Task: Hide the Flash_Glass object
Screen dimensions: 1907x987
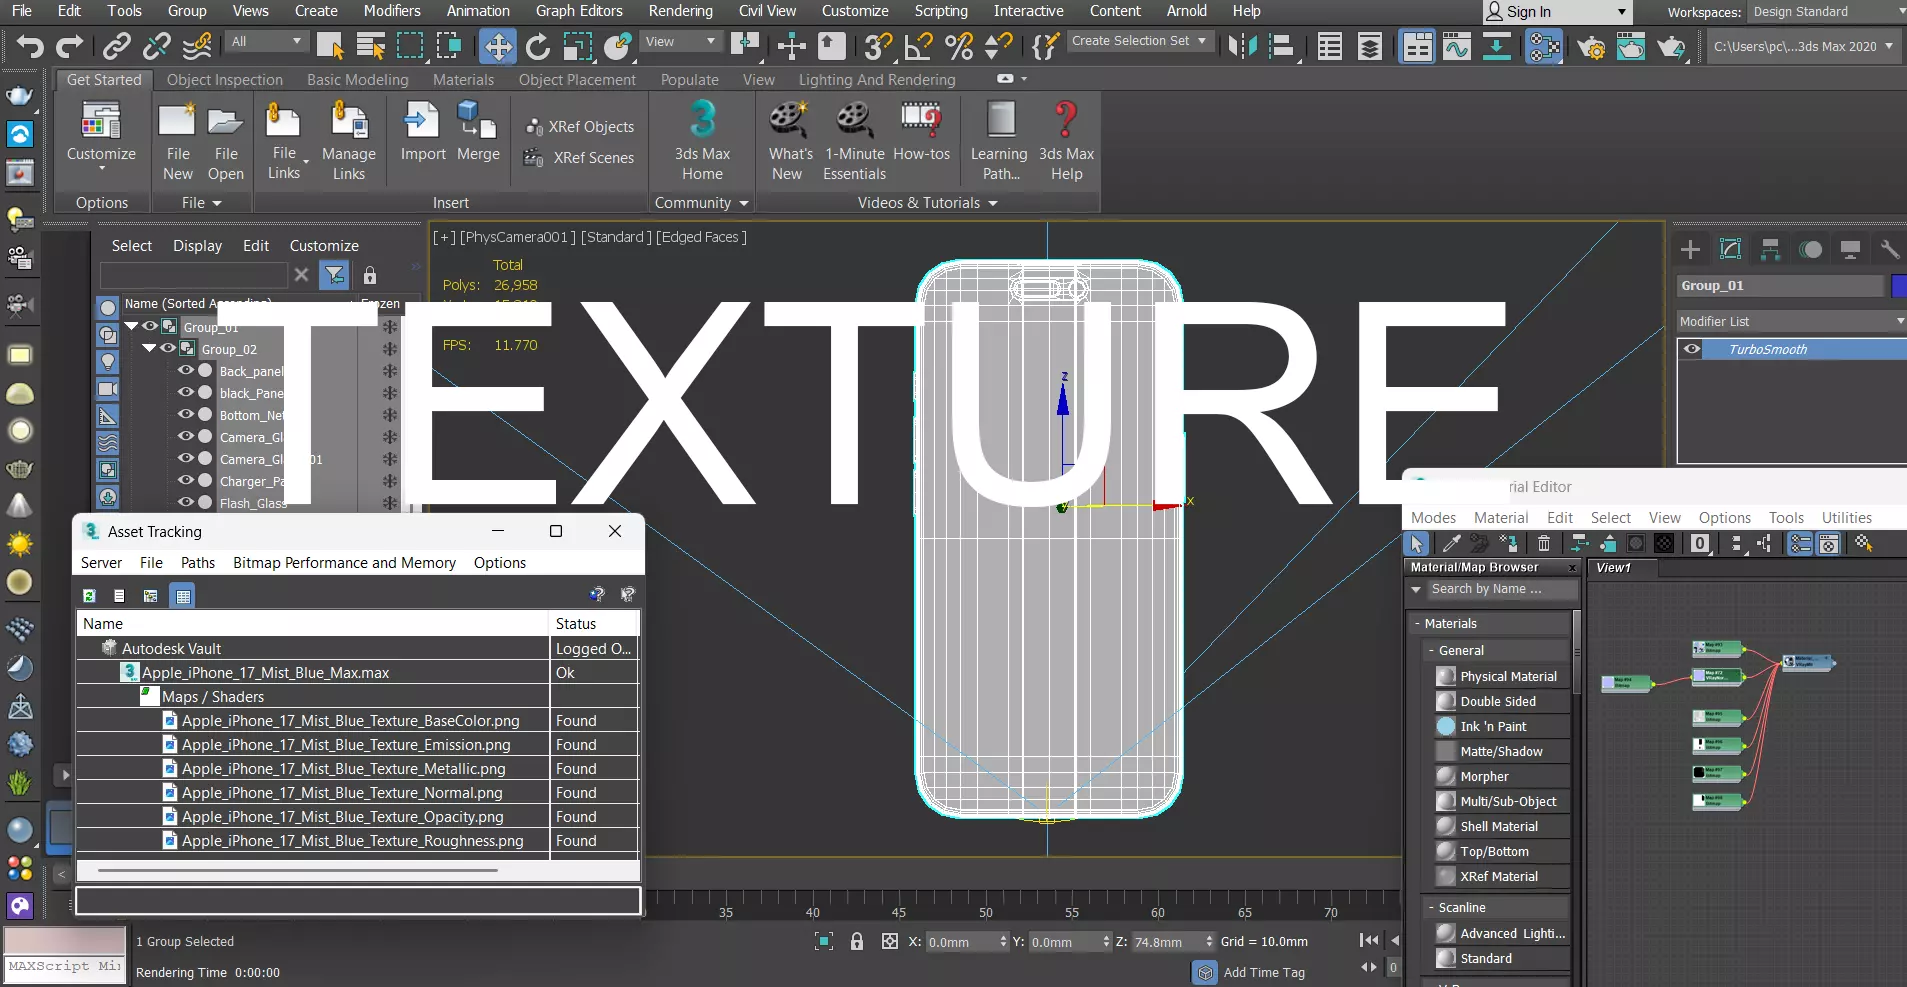Action: (x=186, y=502)
